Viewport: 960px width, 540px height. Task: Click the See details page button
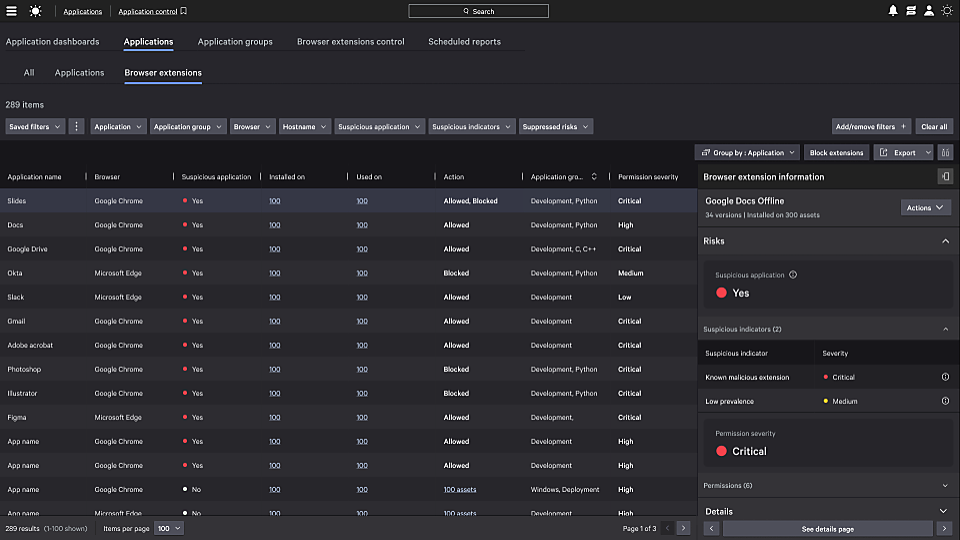827,528
